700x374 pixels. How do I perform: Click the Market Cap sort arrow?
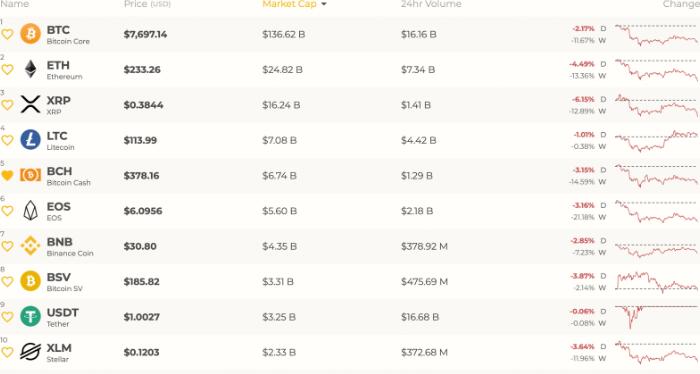[x=324, y=4]
